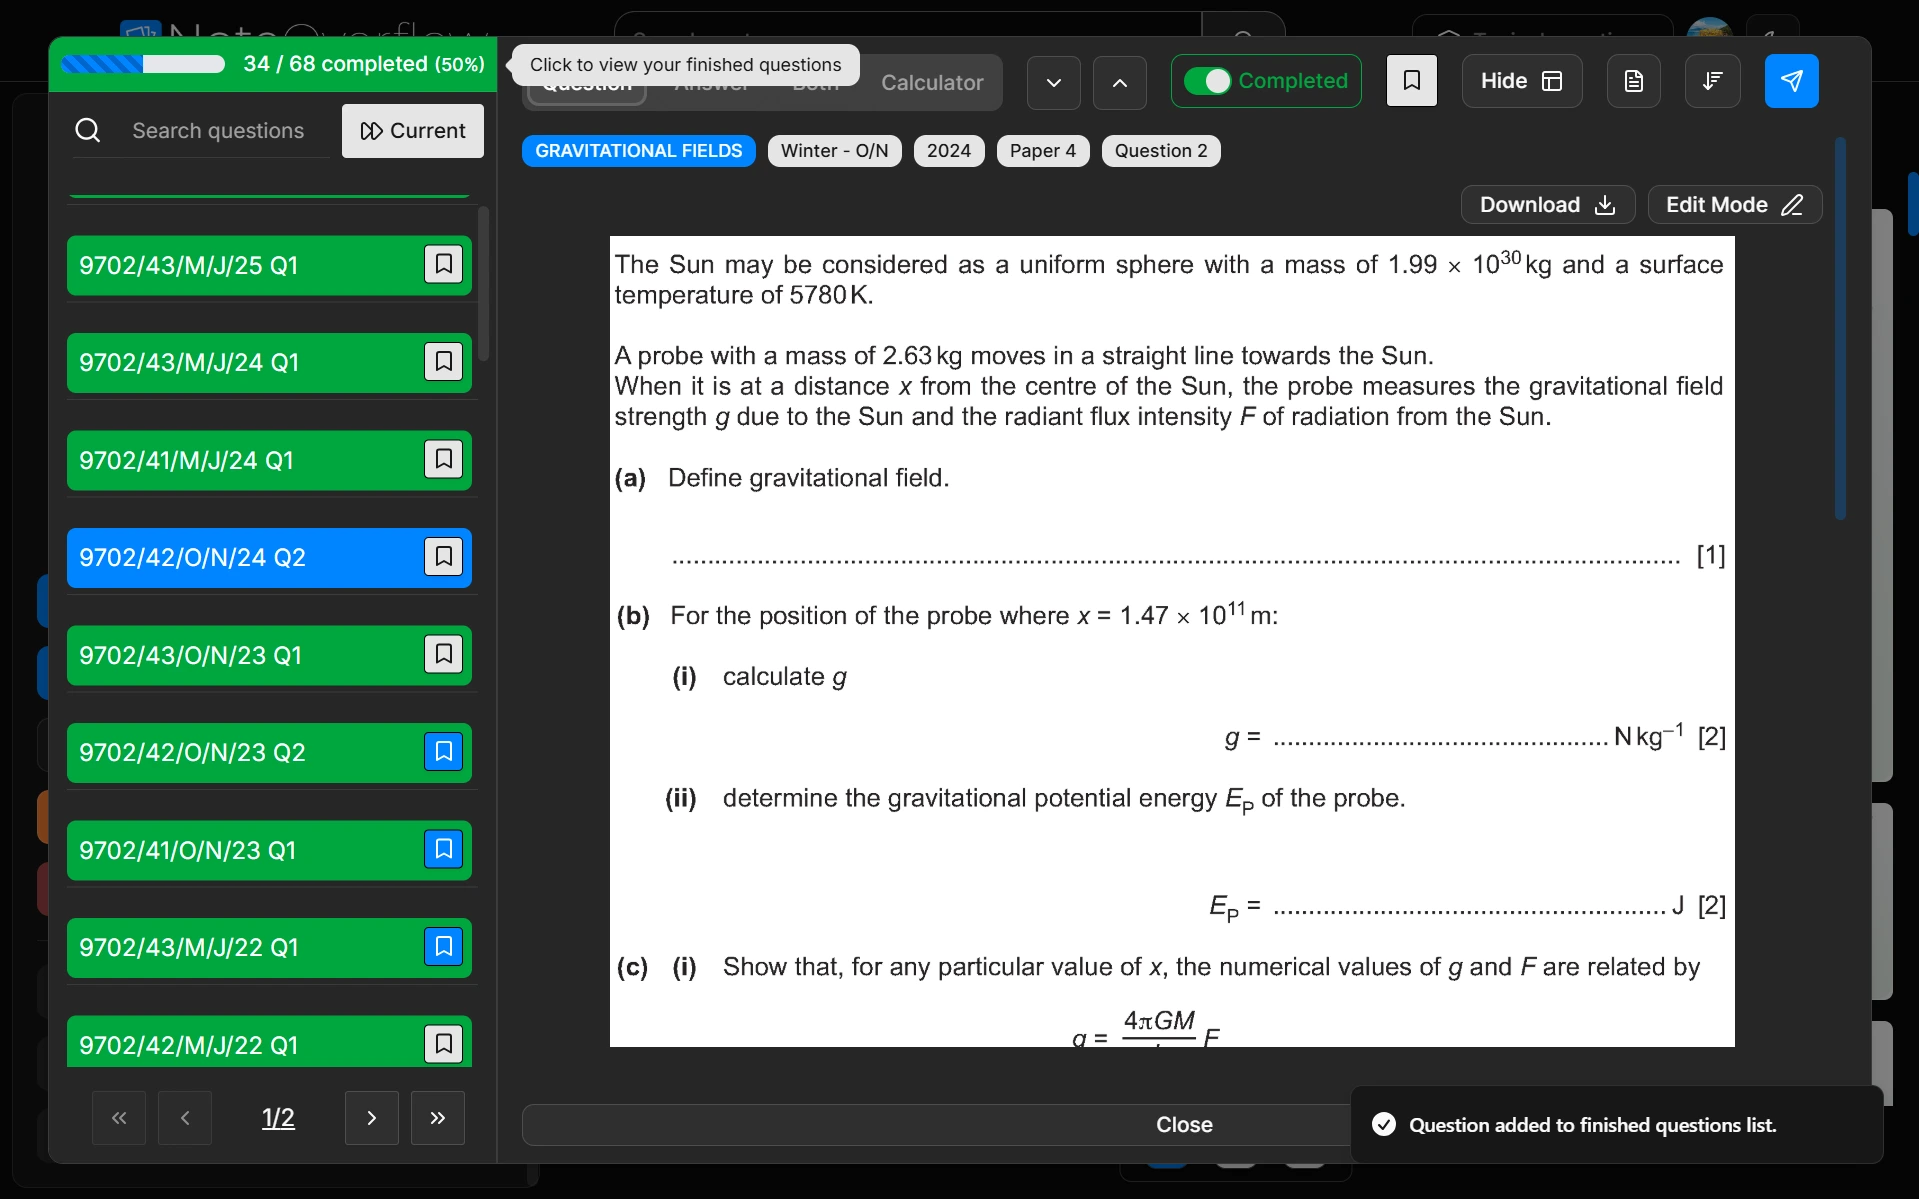Click the search magnifier icon
This screenshot has width=1919, height=1199.
tap(88, 131)
